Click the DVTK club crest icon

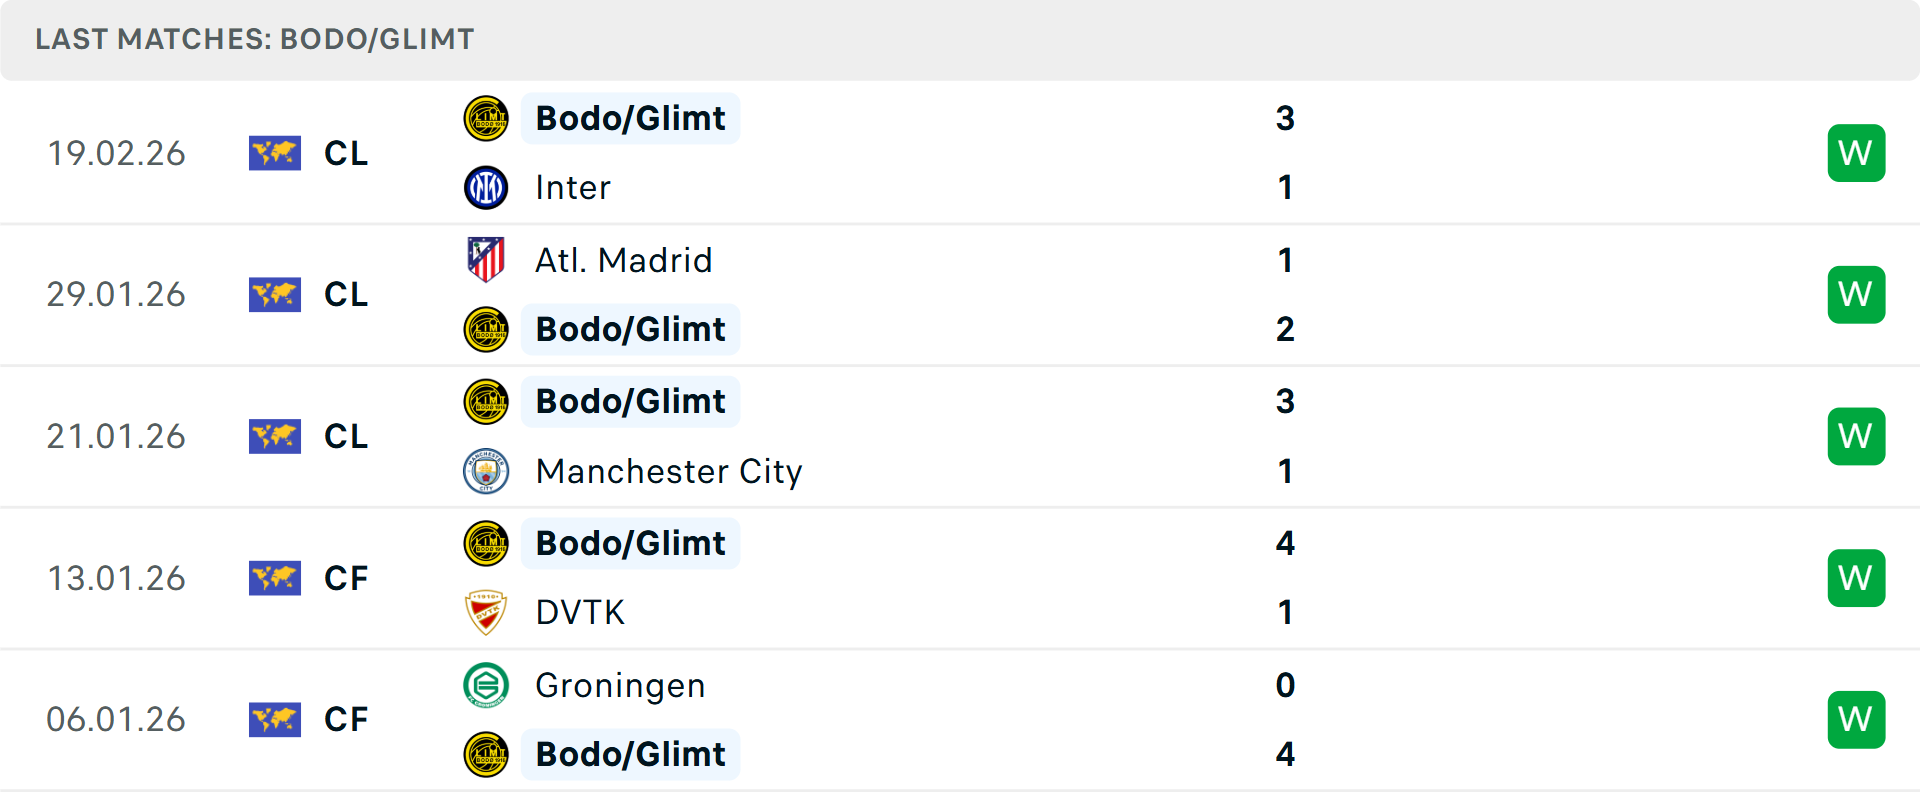click(x=486, y=612)
